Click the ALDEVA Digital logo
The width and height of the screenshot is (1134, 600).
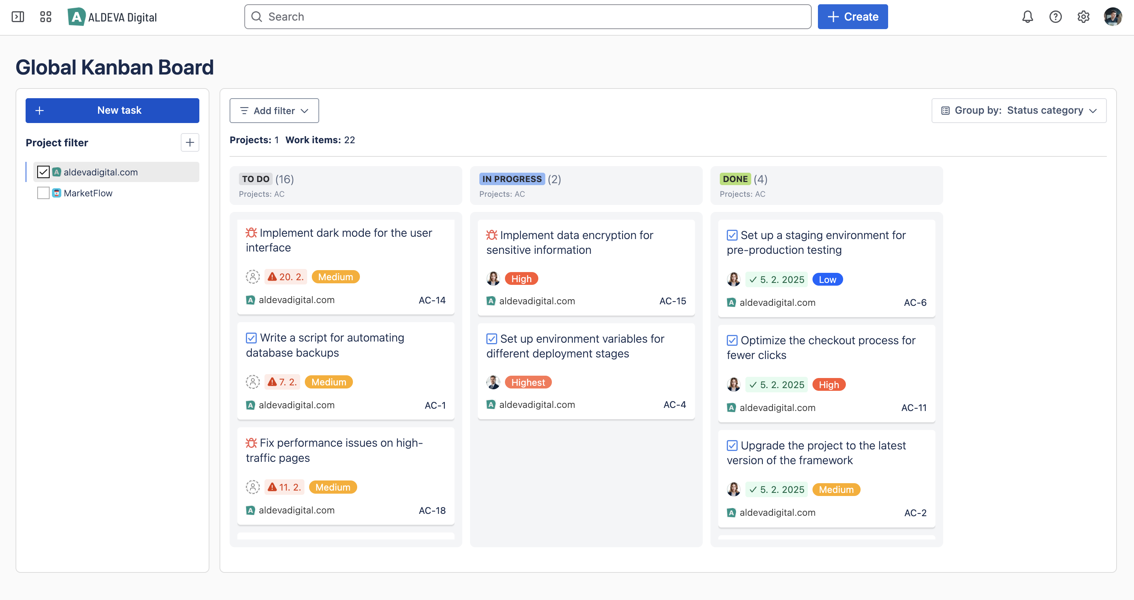(112, 17)
